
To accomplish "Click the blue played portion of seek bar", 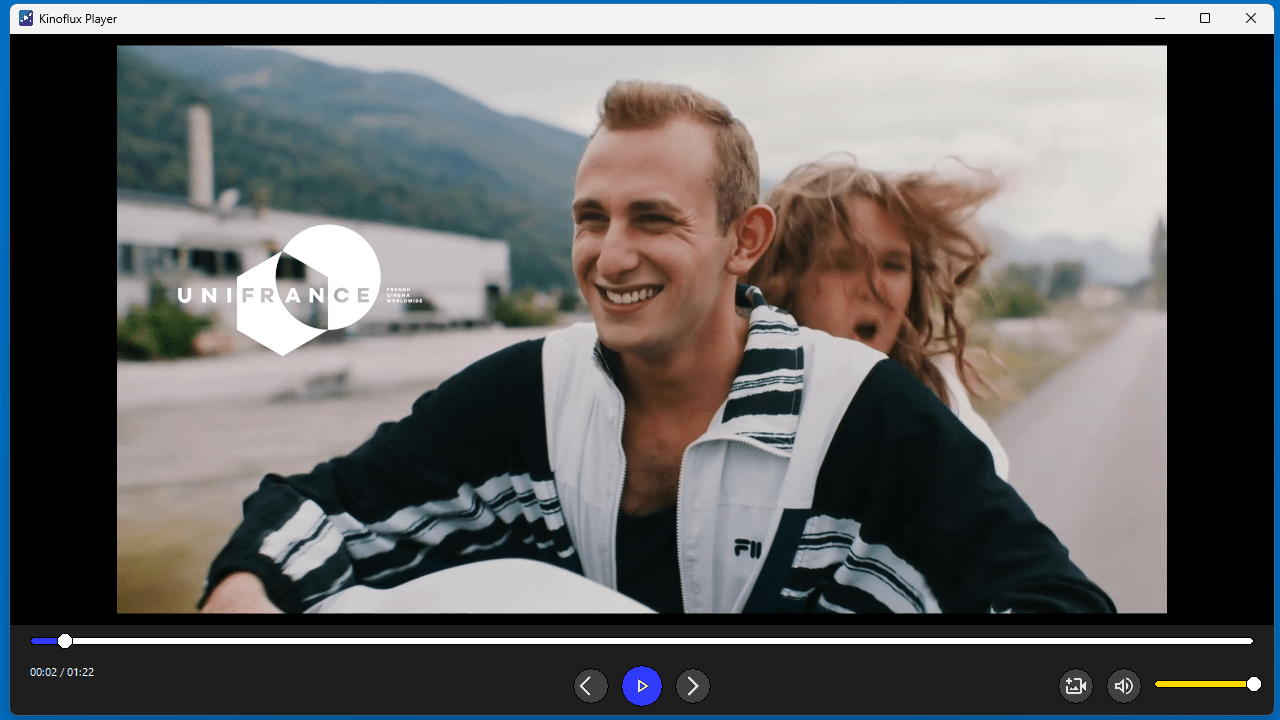I will coord(44,641).
